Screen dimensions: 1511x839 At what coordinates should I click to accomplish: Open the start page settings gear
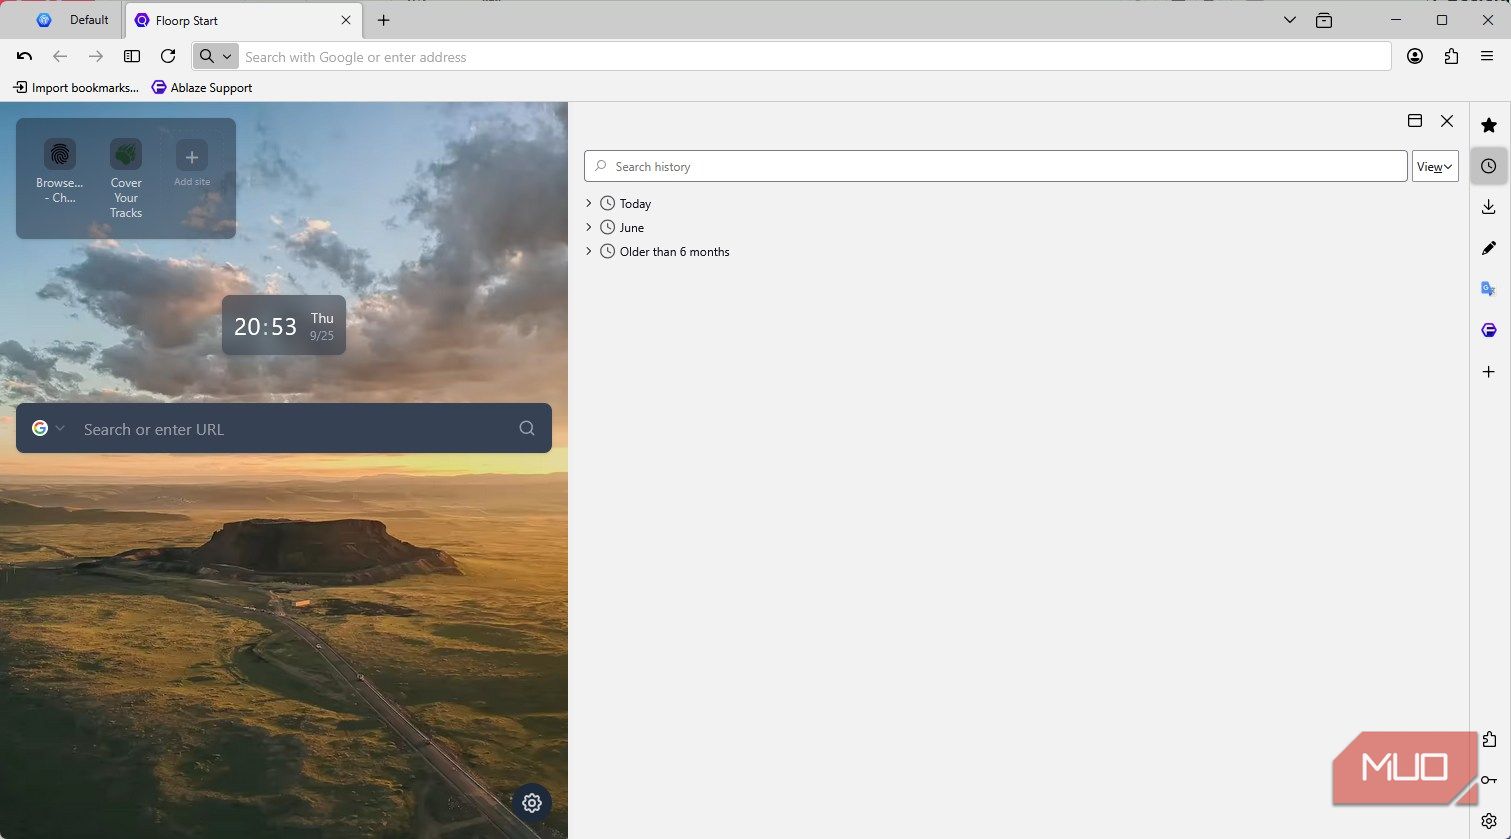pos(531,803)
